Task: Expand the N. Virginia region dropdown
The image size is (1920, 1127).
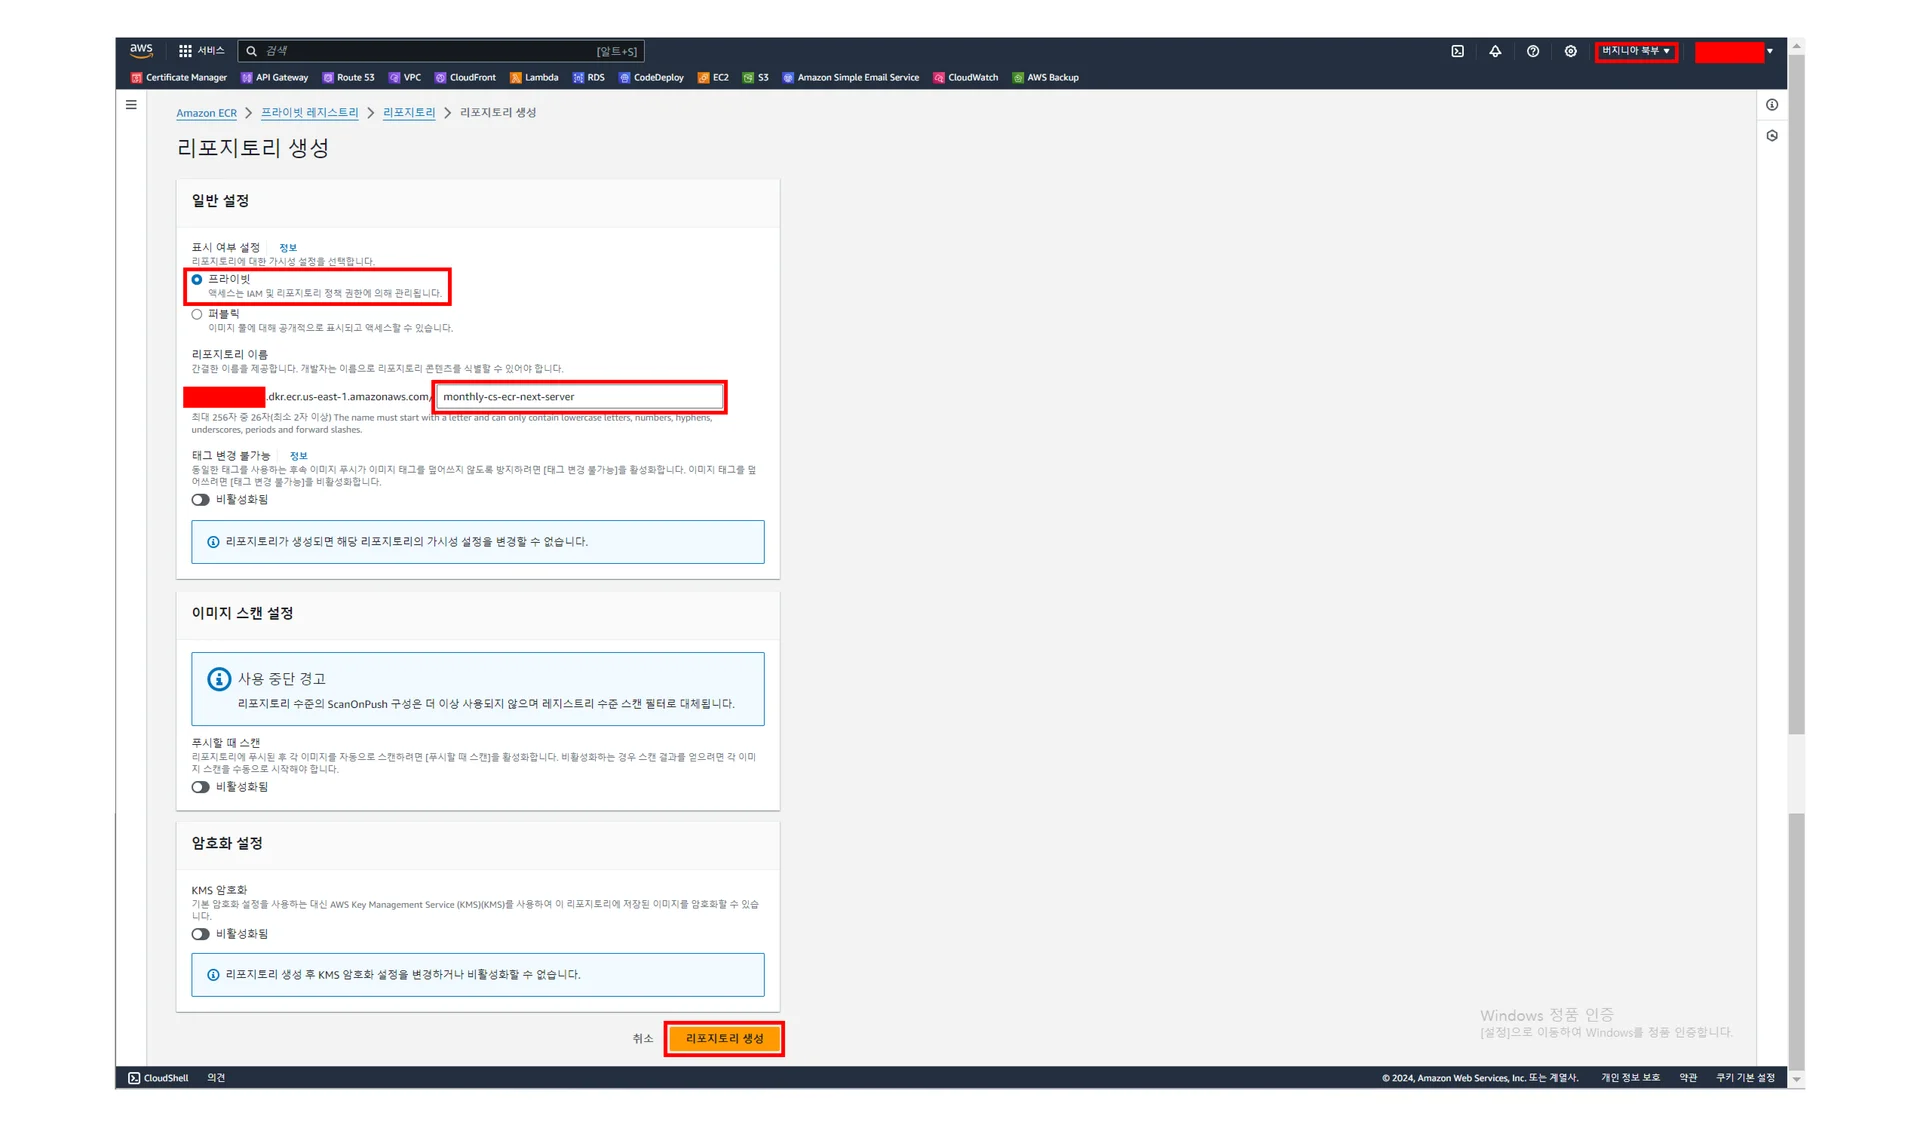Action: tap(1636, 51)
